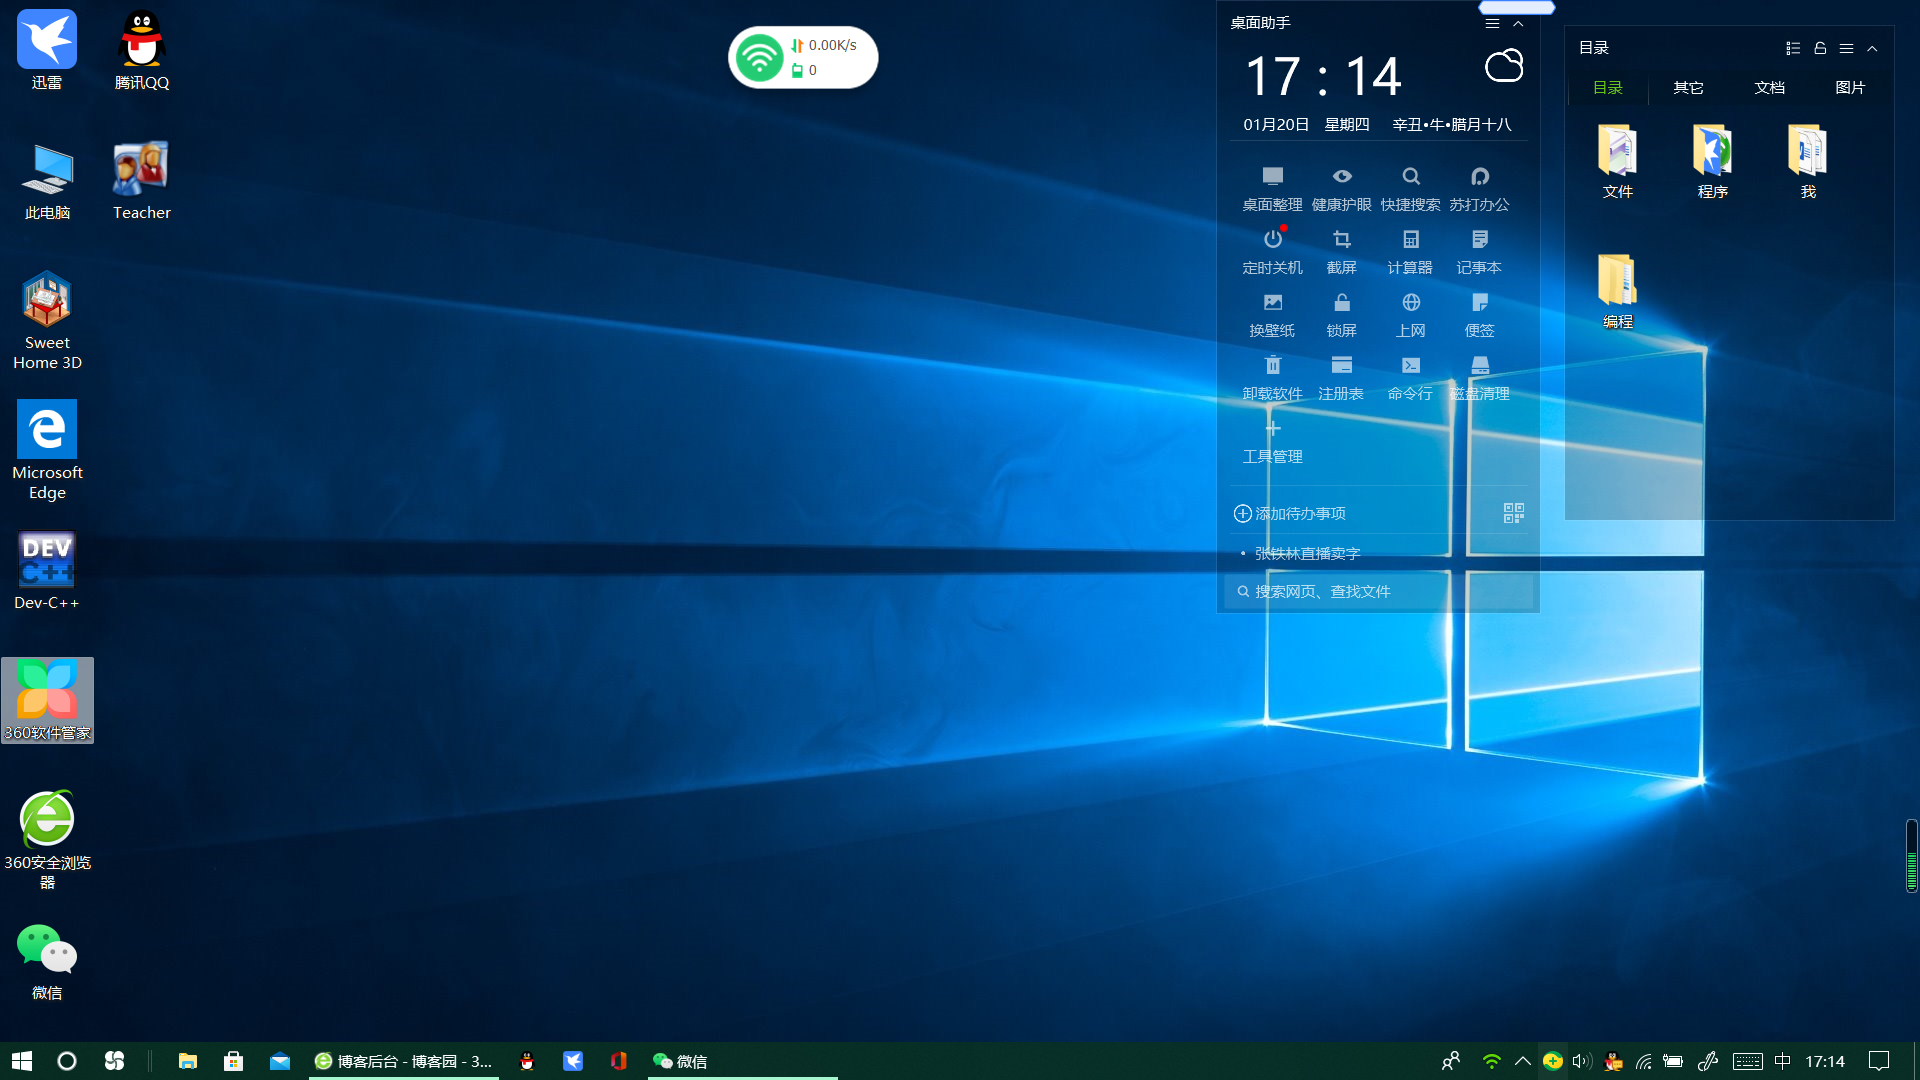Open the 张铁林直播卖字 news link
The image size is (1920, 1080).
click(x=1307, y=553)
